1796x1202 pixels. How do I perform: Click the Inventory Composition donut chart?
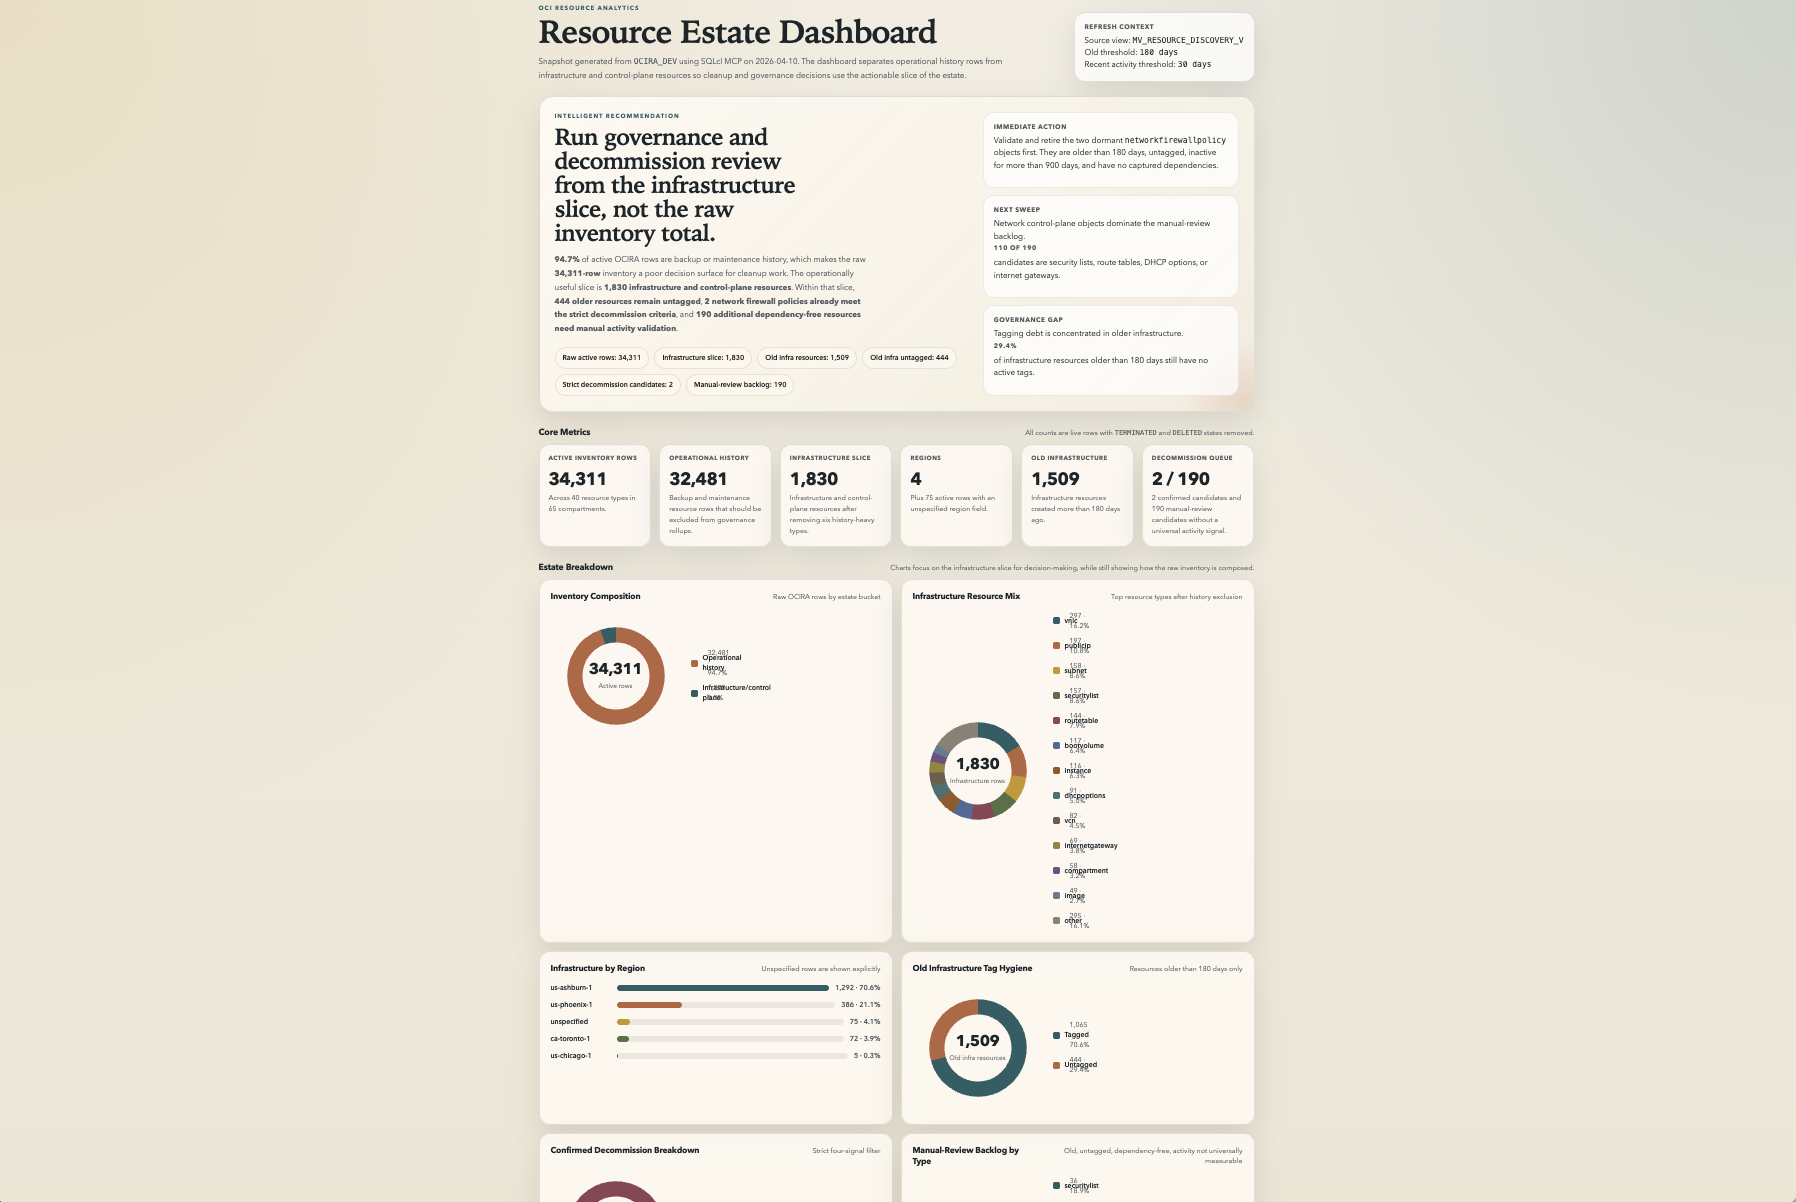tap(616, 676)
